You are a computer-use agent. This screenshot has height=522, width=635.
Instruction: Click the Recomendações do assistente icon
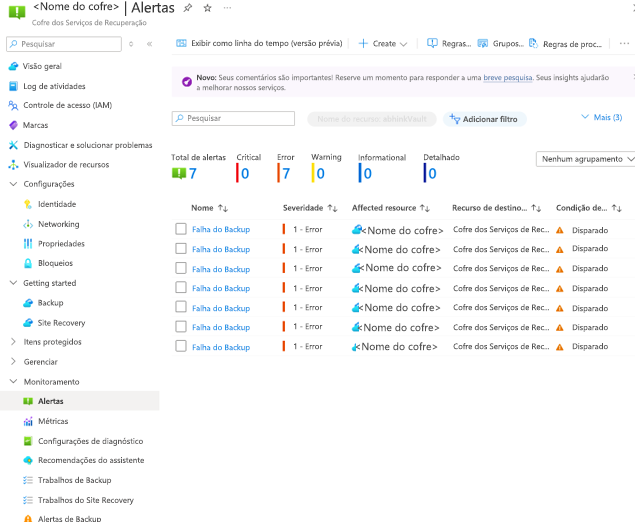tap(28, 460)
